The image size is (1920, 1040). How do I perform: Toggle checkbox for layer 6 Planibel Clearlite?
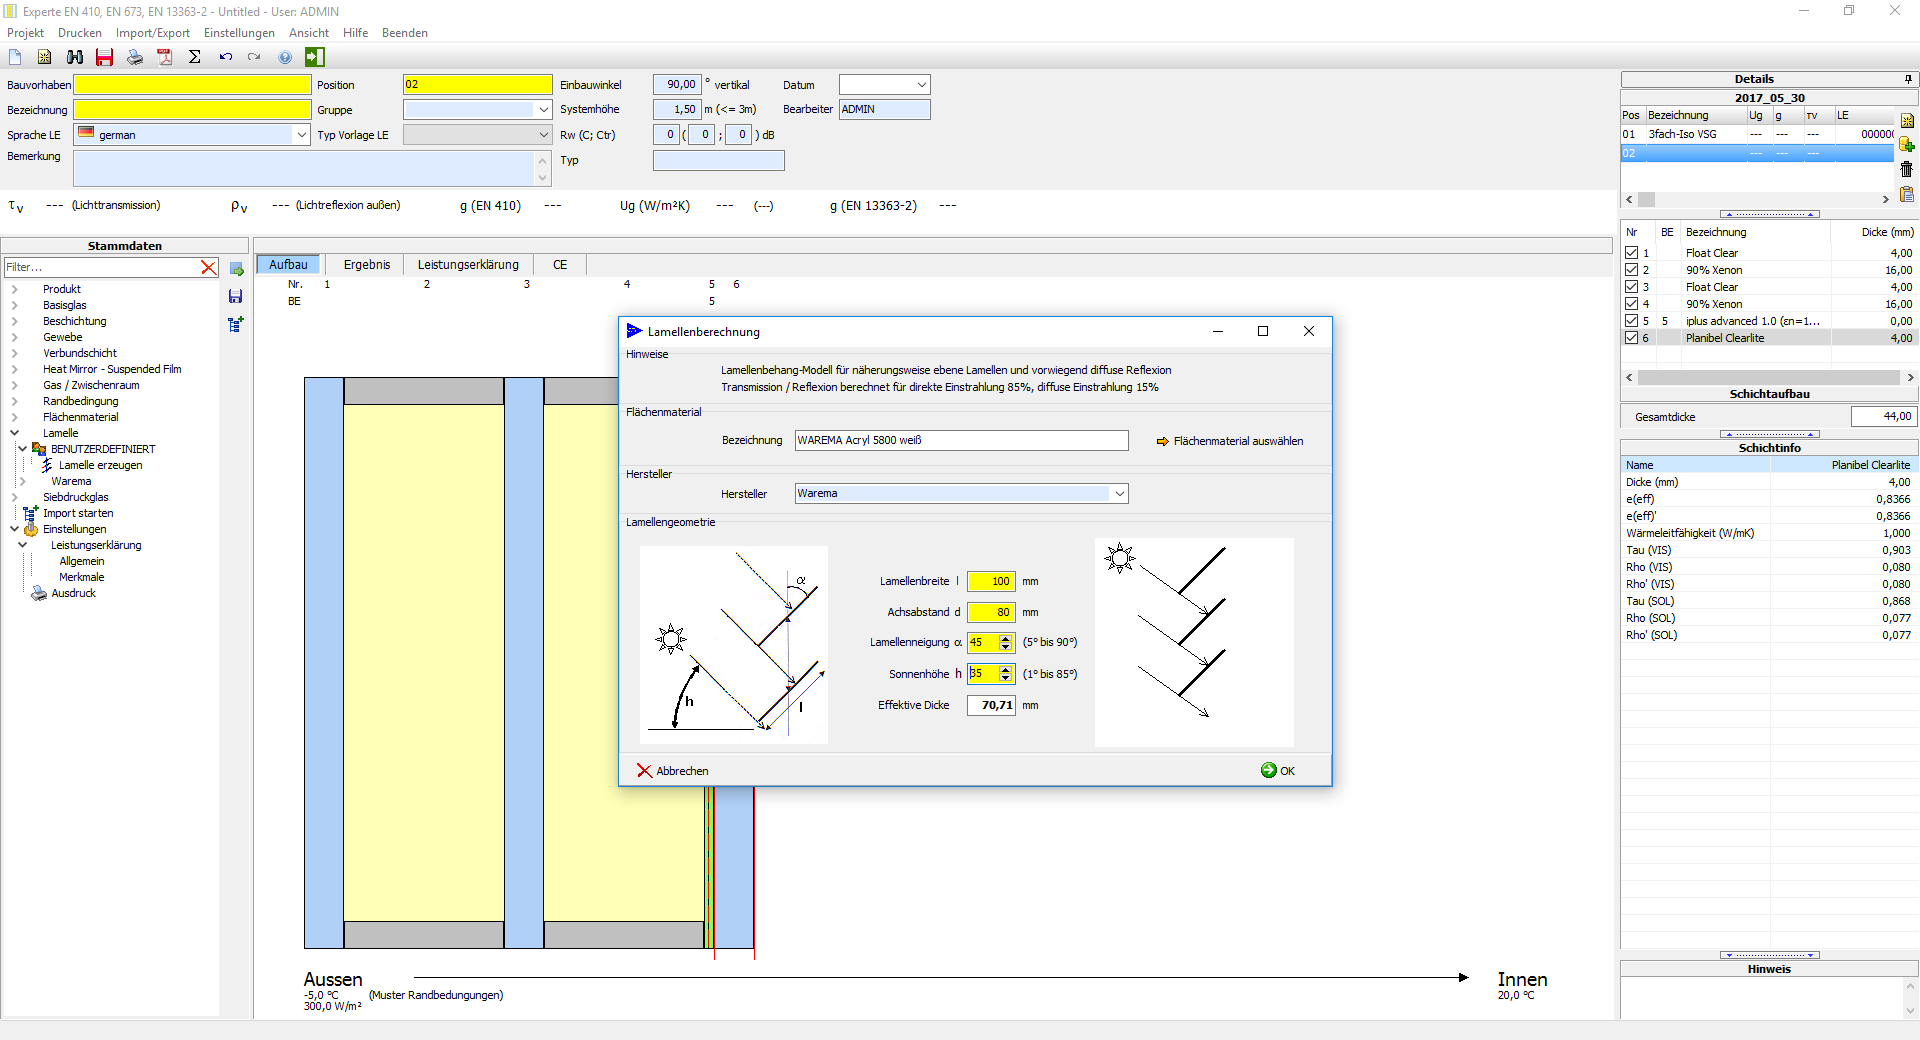point(1631,338)
